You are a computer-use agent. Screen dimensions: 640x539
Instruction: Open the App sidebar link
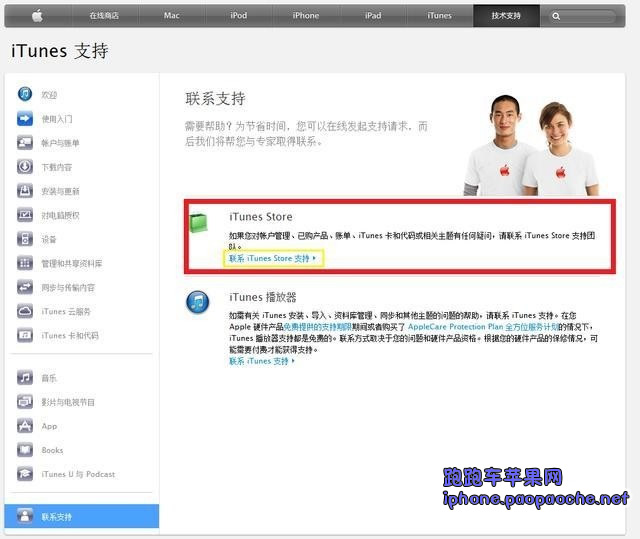49,426
